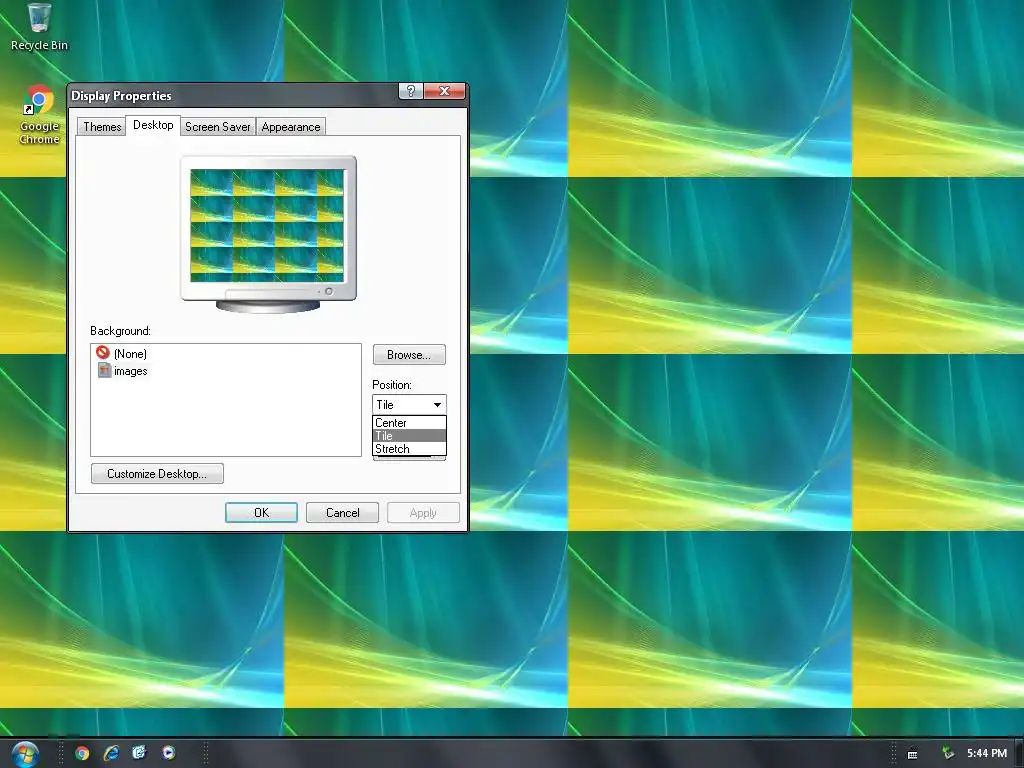The height and width of the screenshot is (768, 1024).
Task: Choose Stretch from the Position list
Action: click(x=409, y=449)
